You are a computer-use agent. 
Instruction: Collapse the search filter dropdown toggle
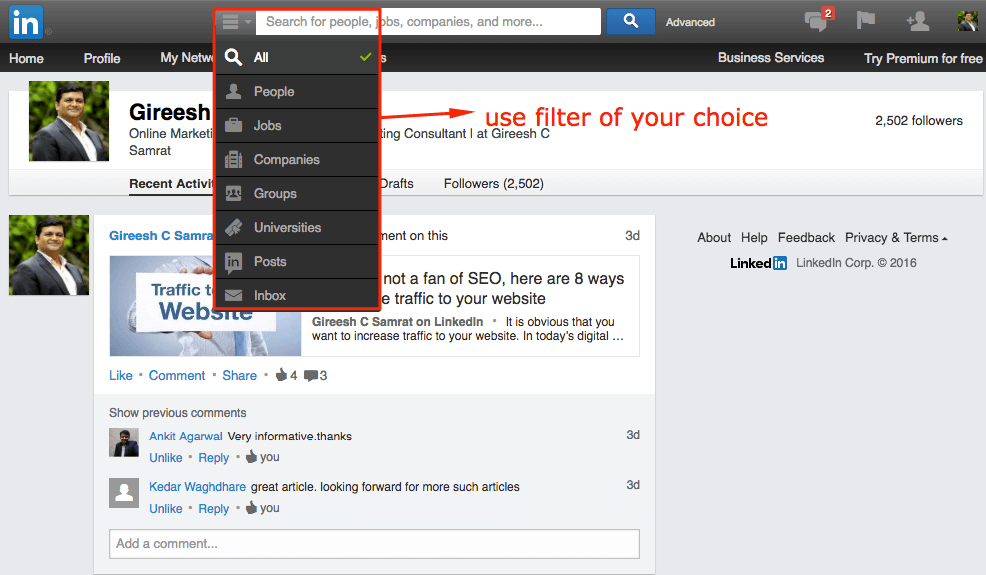point(236,23)
